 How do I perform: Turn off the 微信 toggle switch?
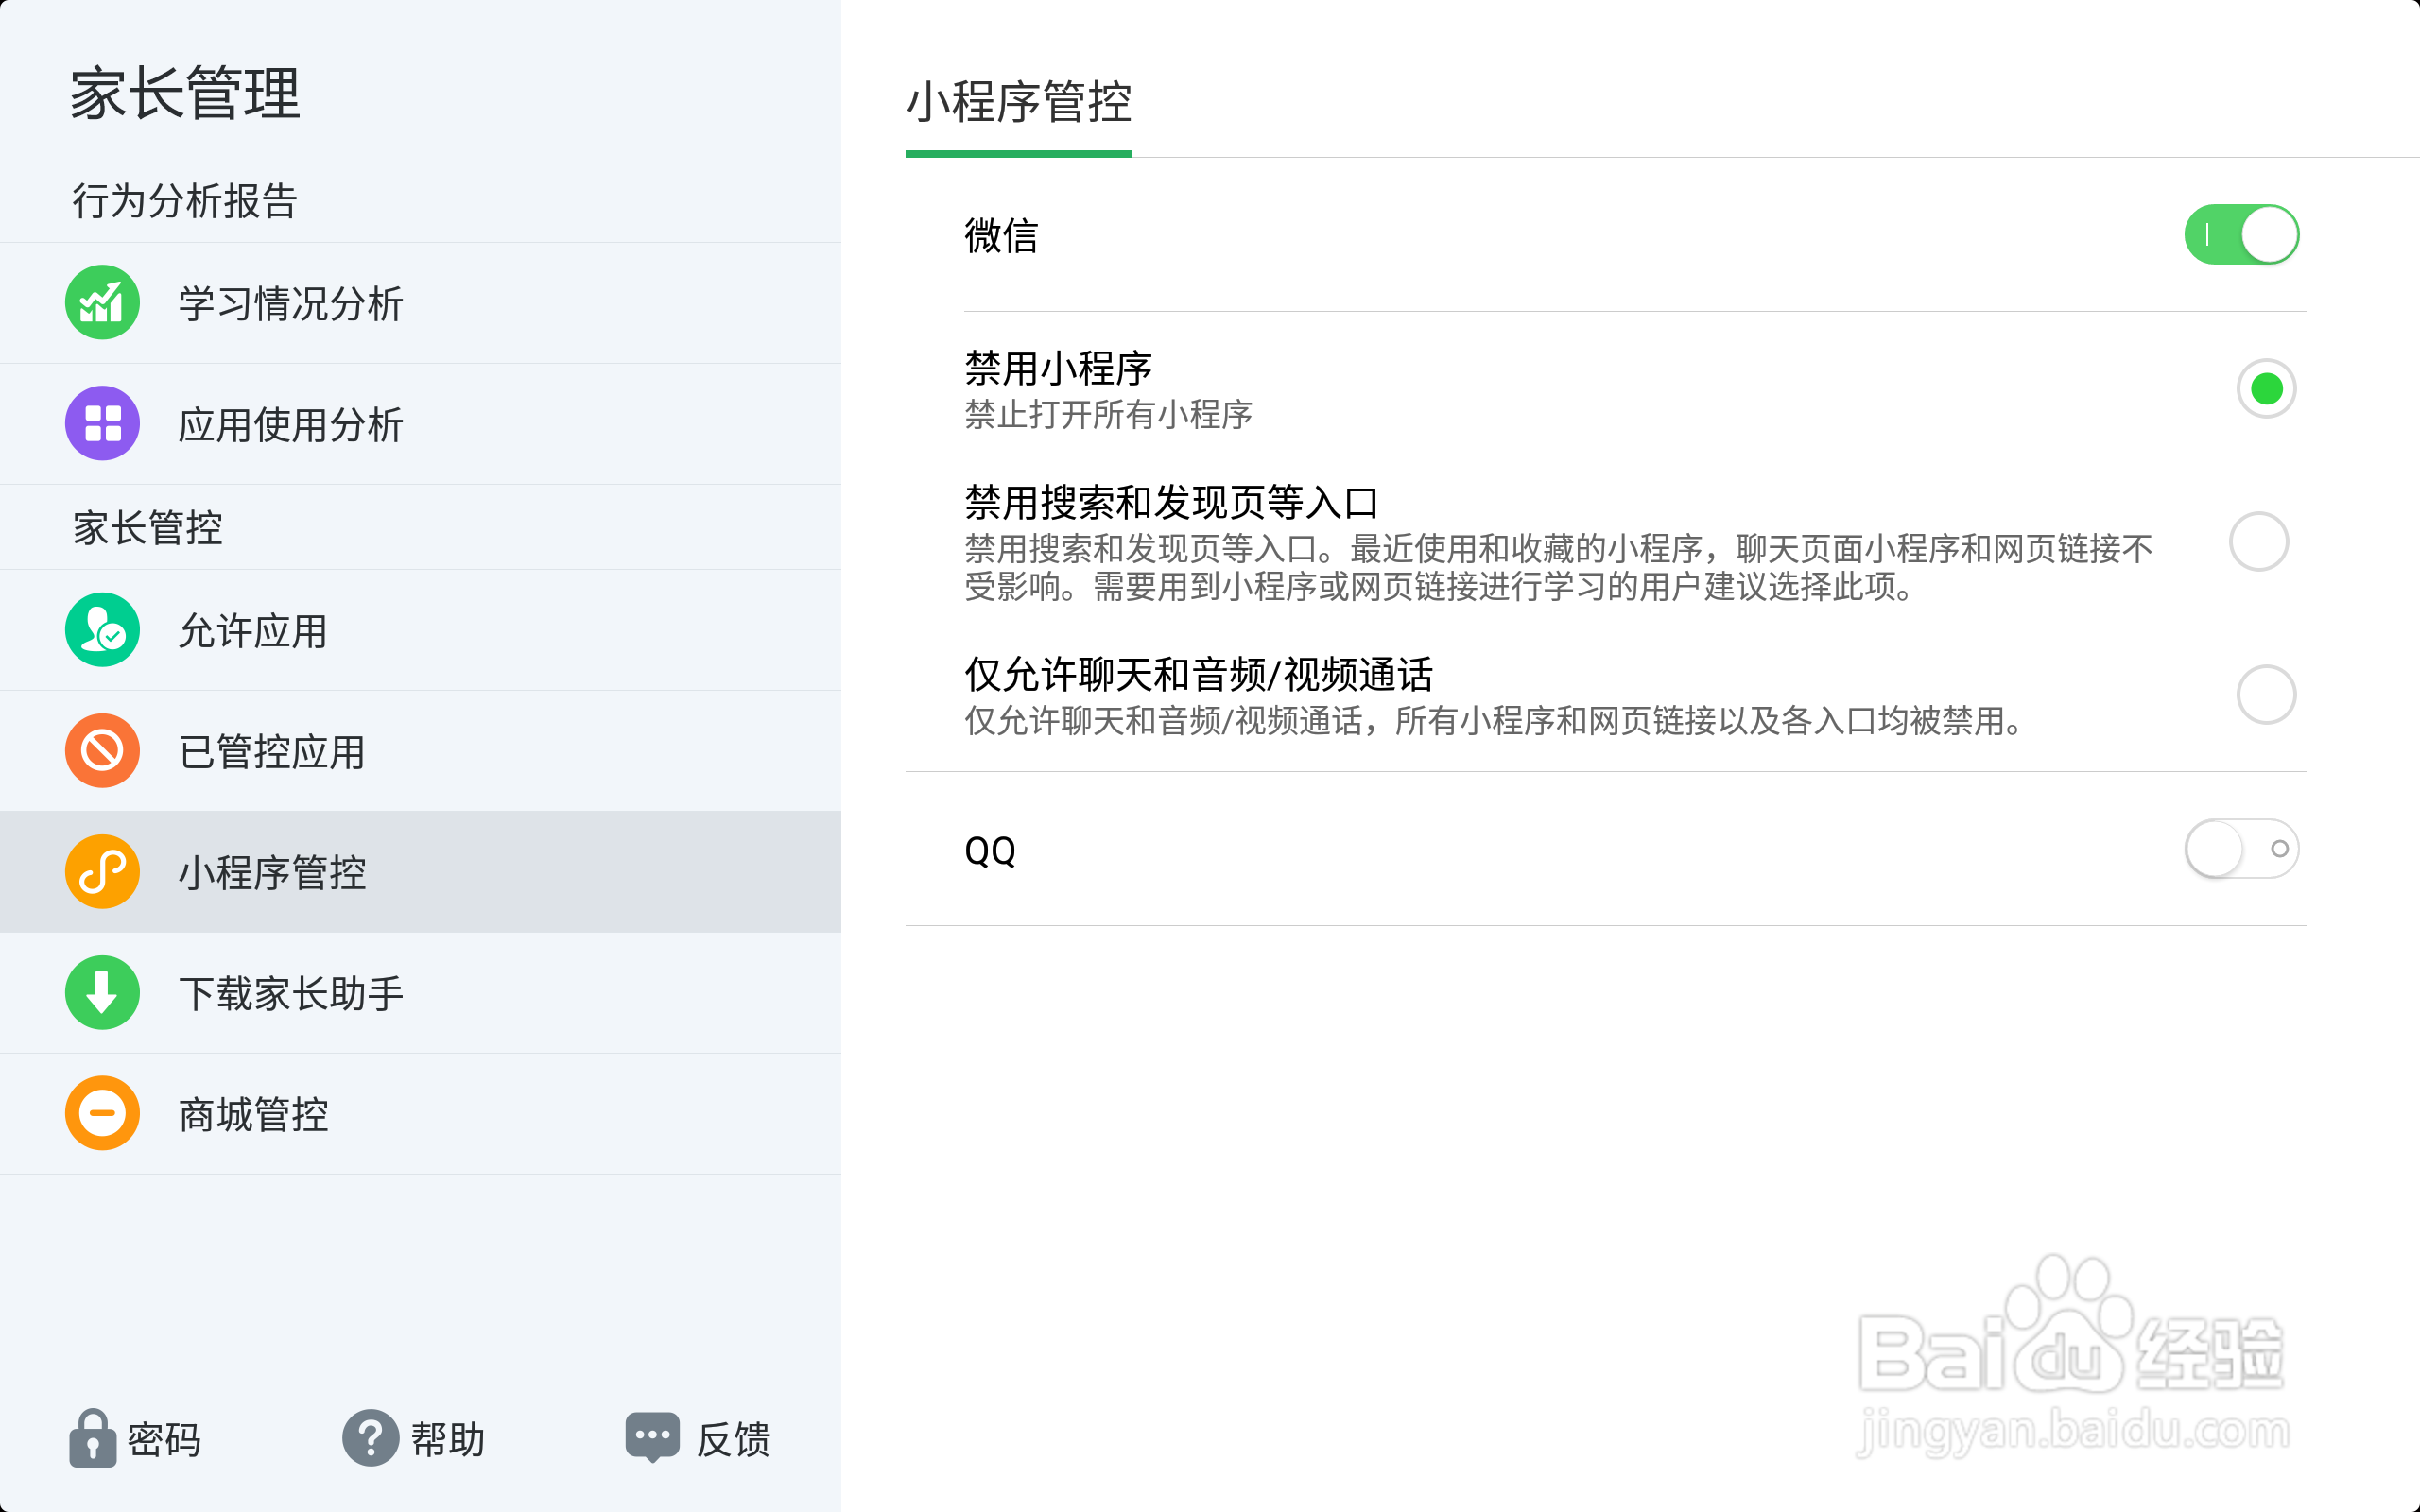2241,235
